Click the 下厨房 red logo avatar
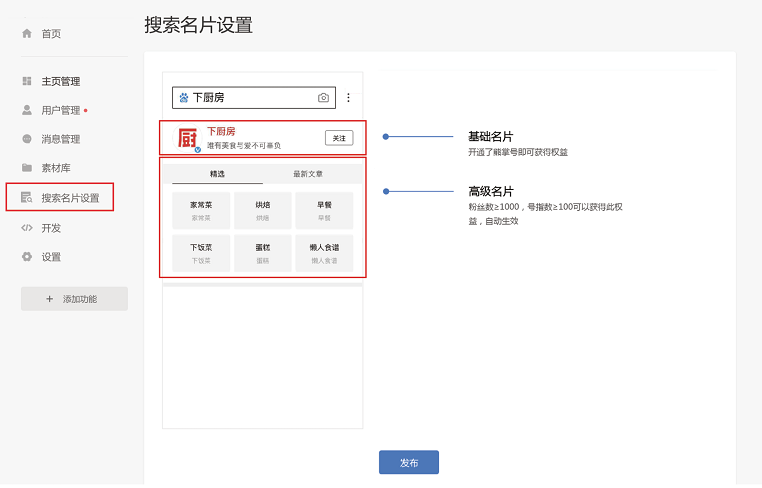 (x=188, y=138)
